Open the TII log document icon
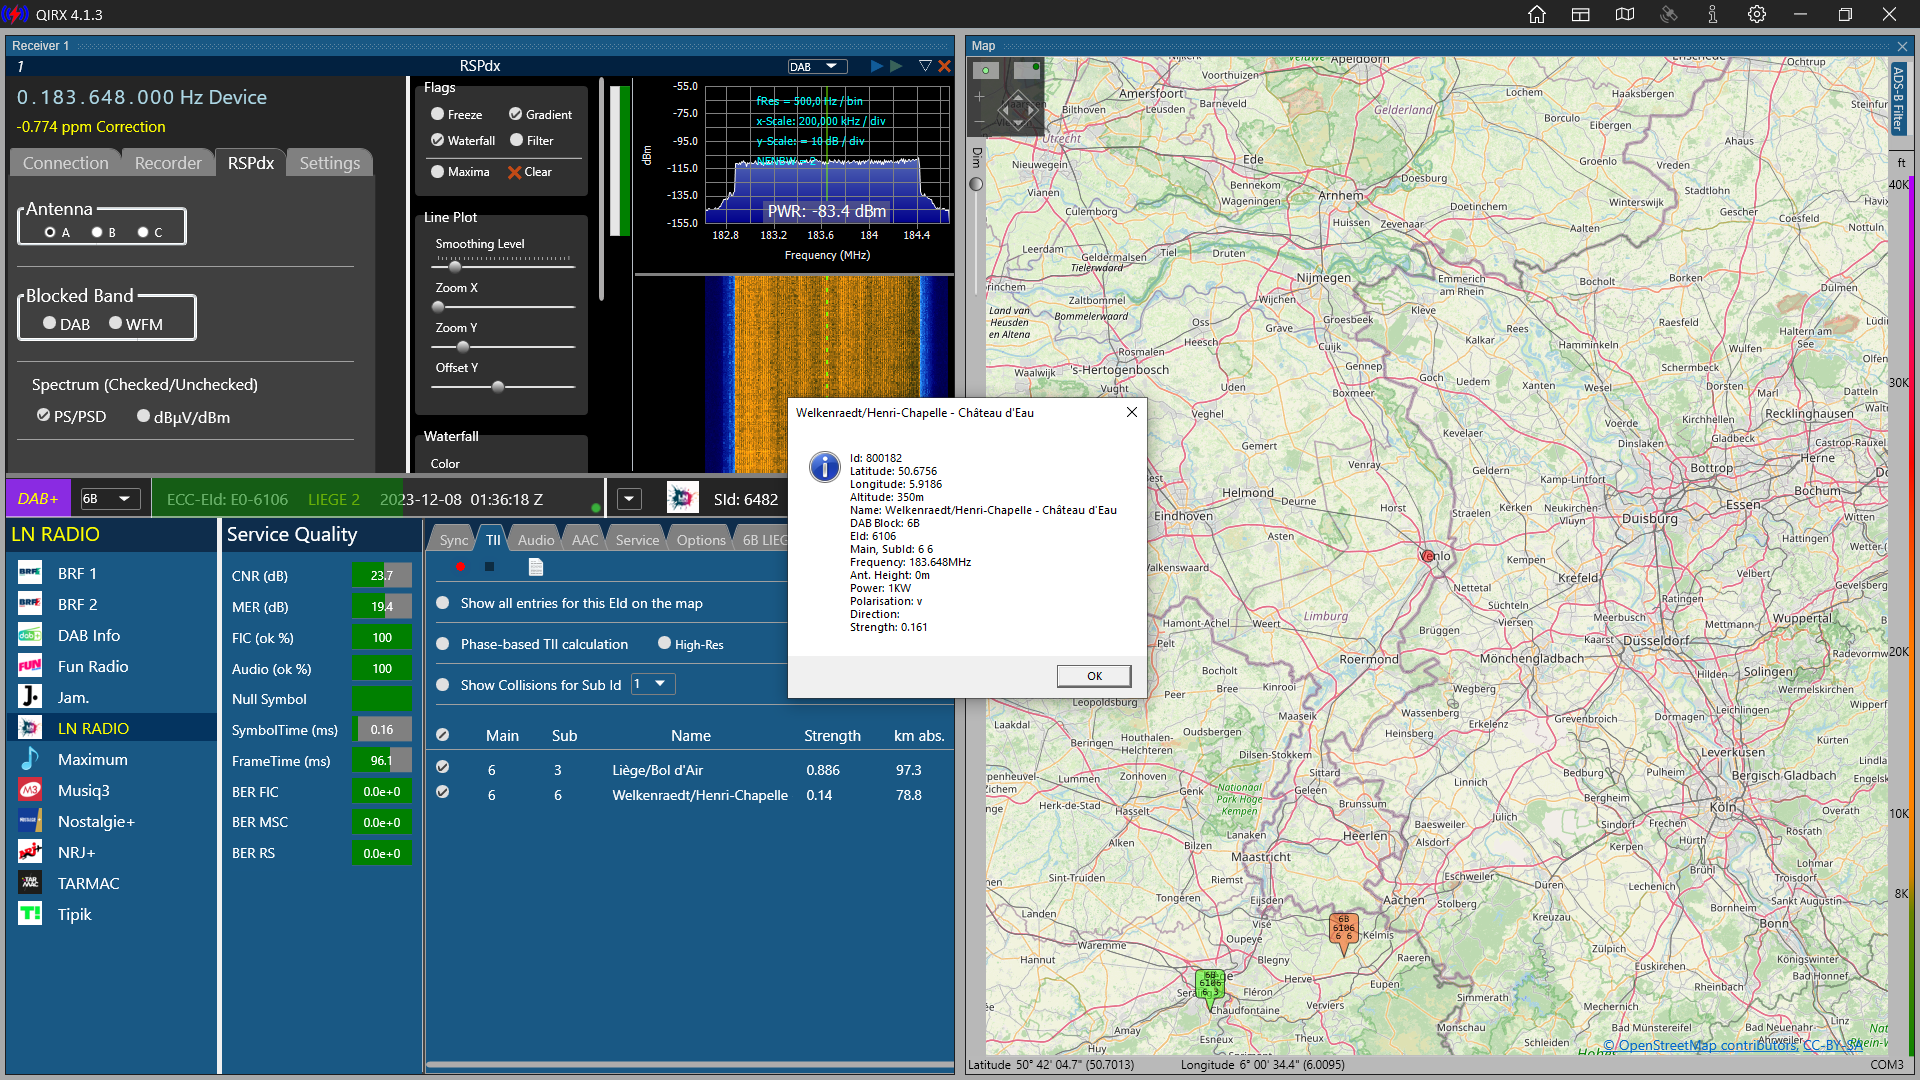The width and height of the screenshot is (1920, 1080). click(x=536, y=567)
